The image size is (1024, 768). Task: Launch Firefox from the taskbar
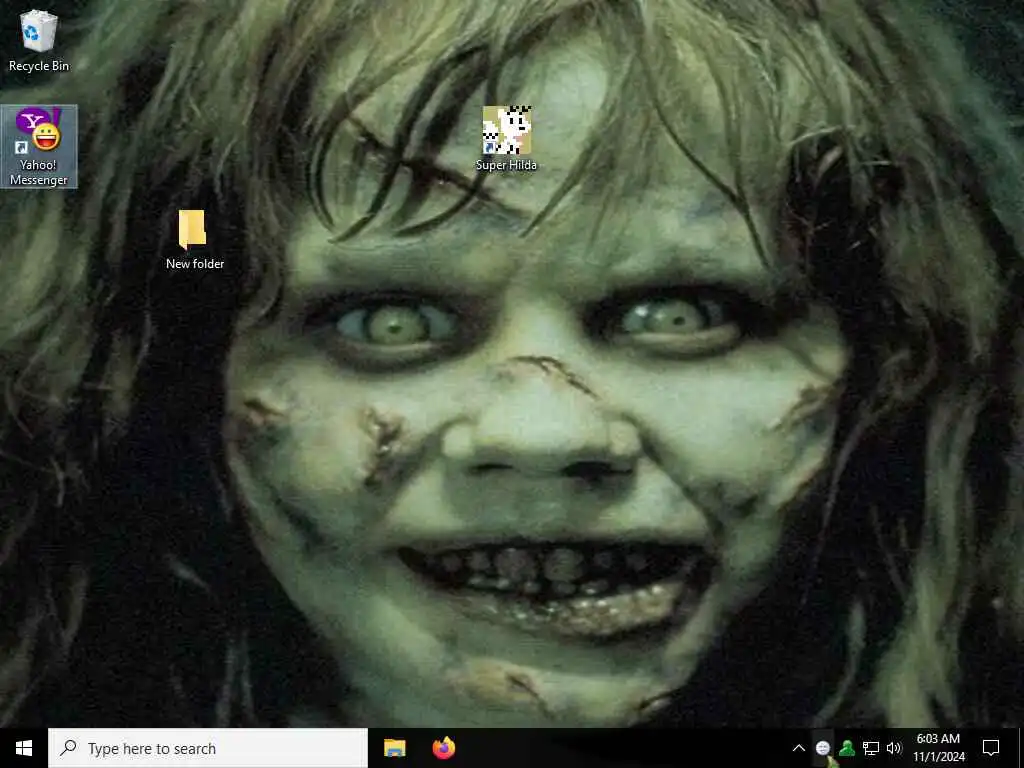(444, 748)
